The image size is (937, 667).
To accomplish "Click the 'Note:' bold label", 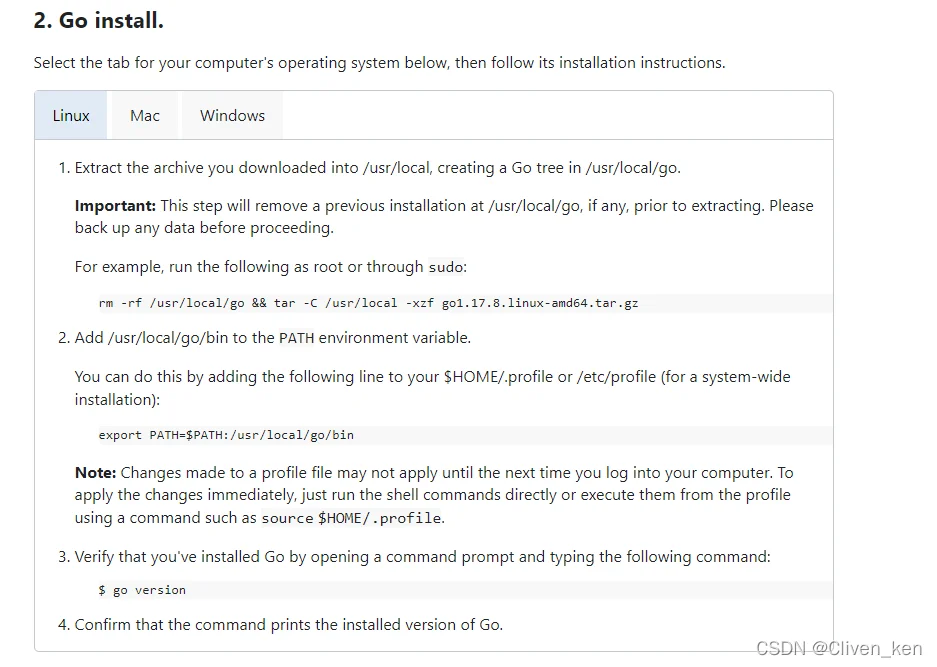I will click(96, 473).
